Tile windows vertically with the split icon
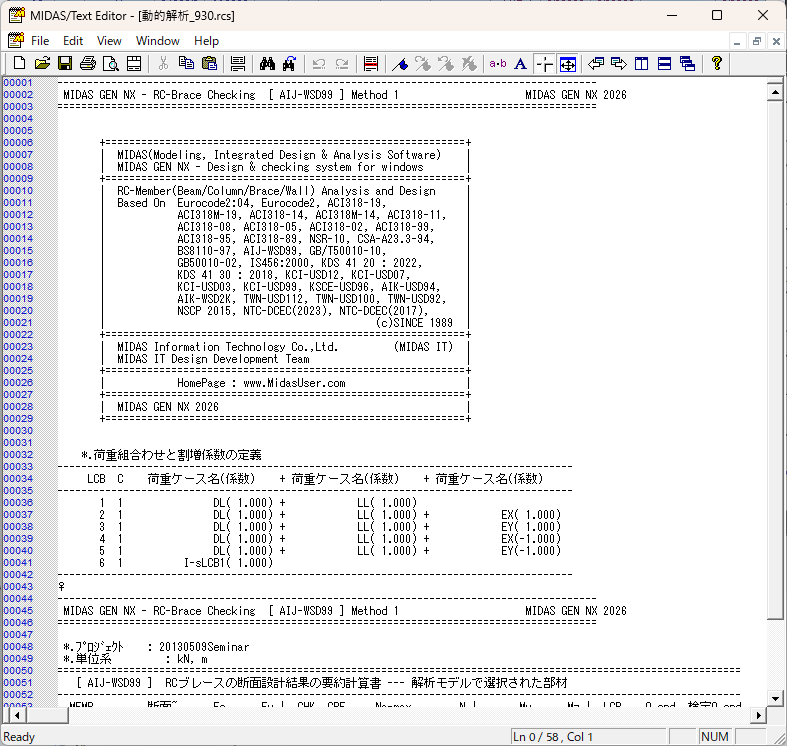 click(x=641, y=64)
